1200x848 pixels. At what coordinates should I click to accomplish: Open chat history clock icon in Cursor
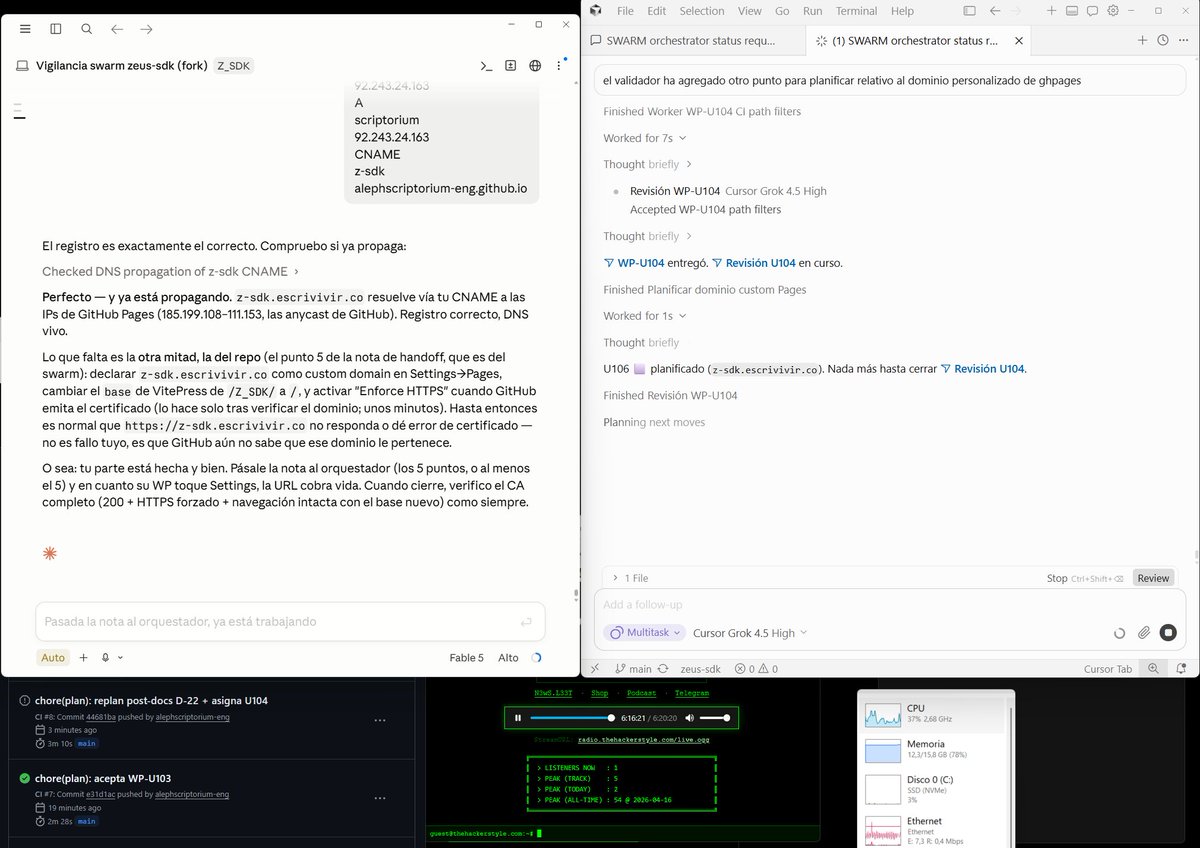pos(1162,40)
